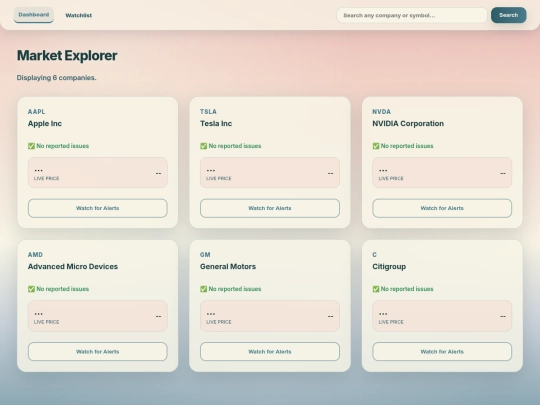Select the NVDA ticker symbol

[x=382, y=112]
